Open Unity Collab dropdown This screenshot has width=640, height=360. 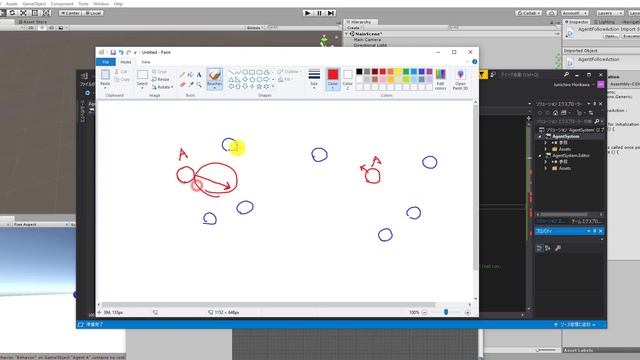point(529,13)
